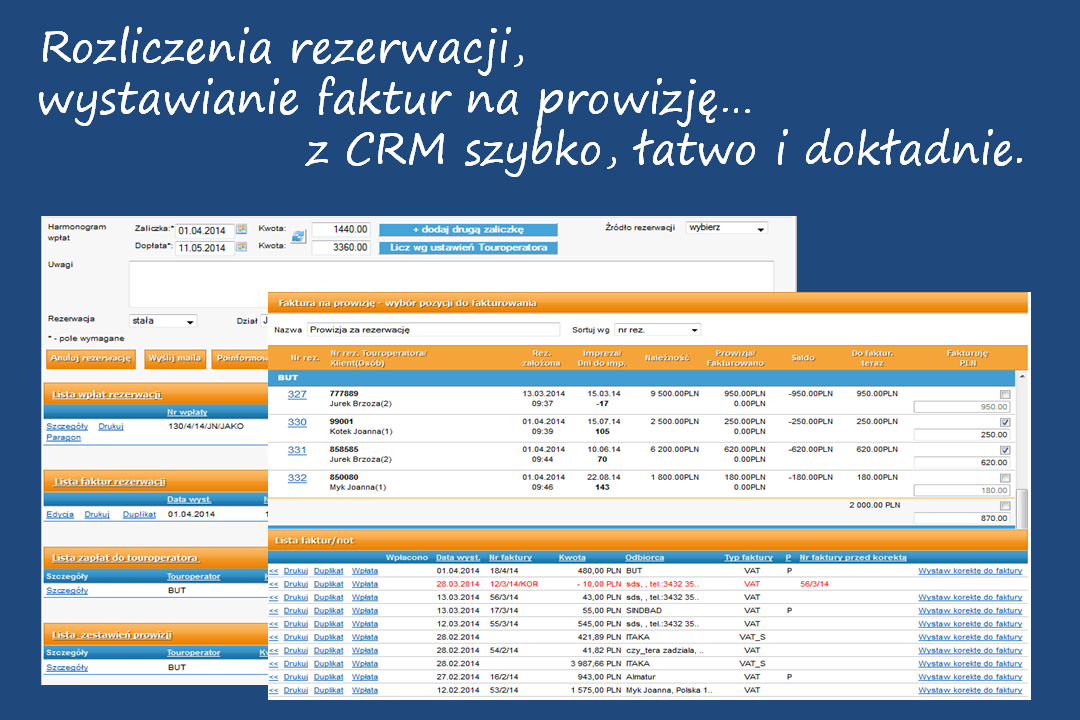Click the '<<' arrow on invoice 18/4/14 row

(x=273, y=571)
